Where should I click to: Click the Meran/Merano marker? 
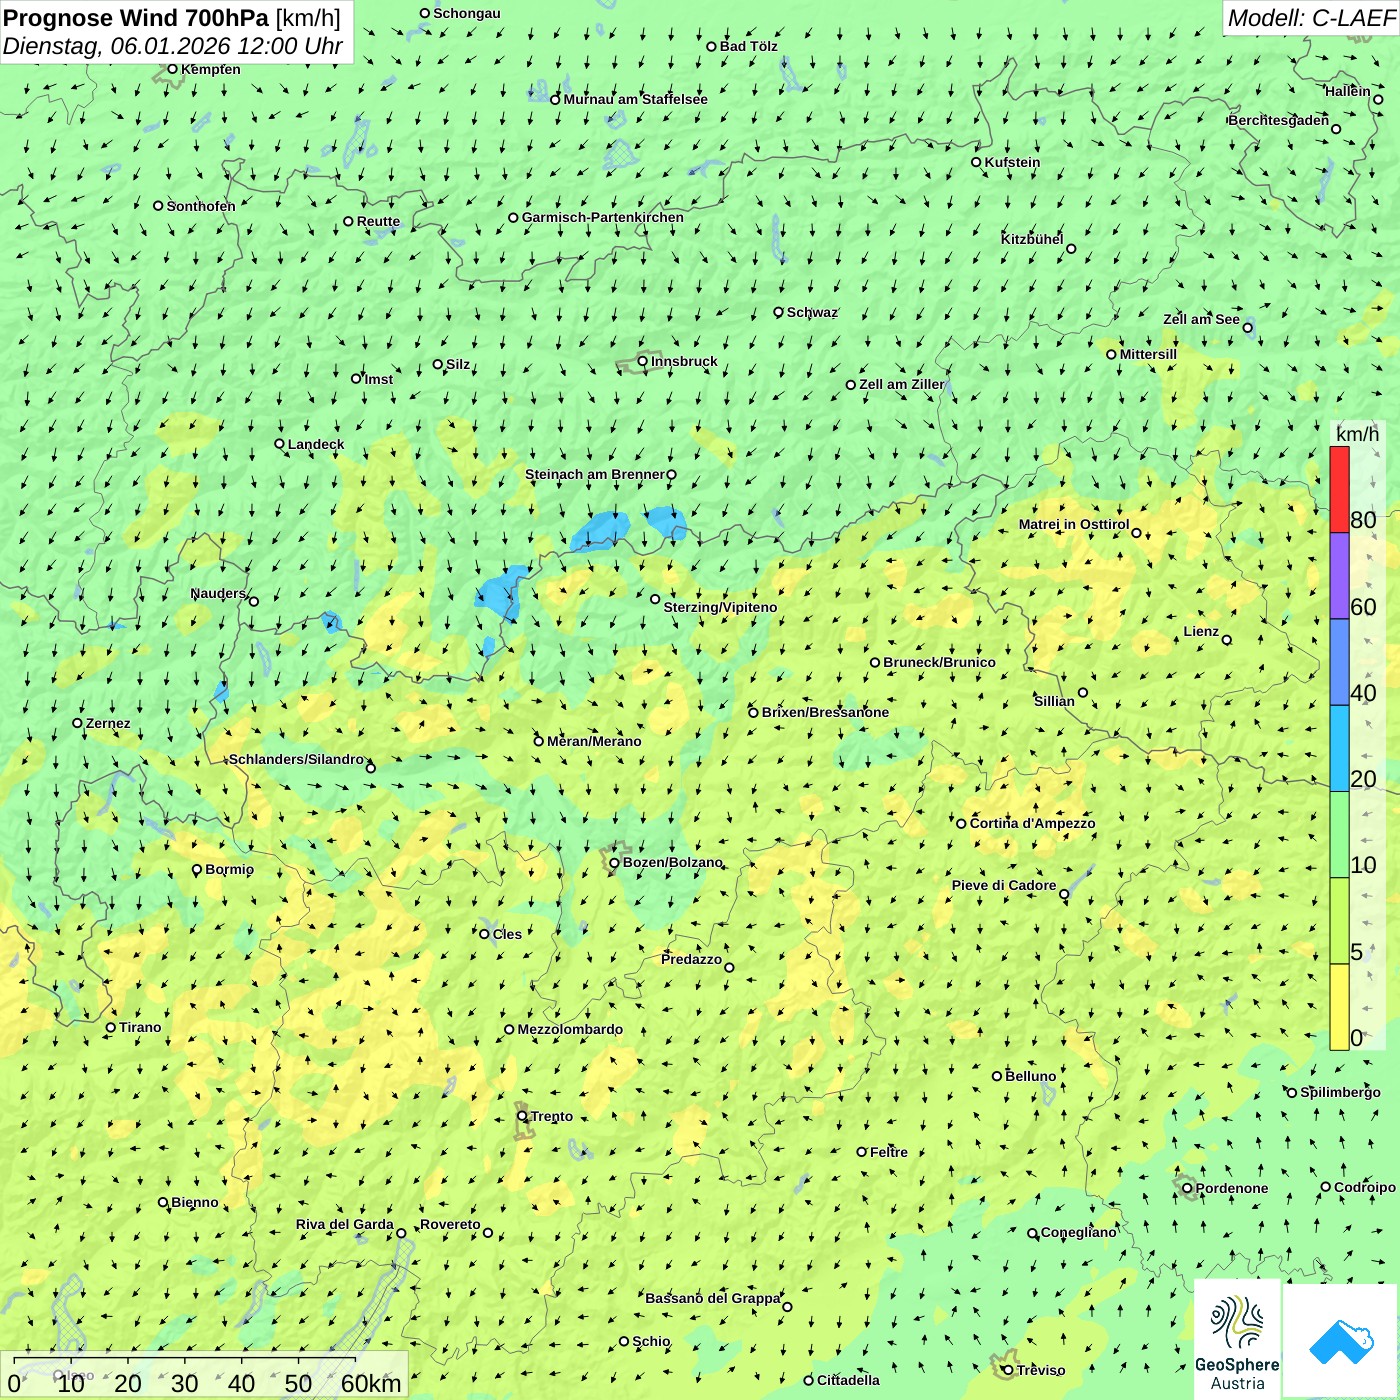coord(538,741)
